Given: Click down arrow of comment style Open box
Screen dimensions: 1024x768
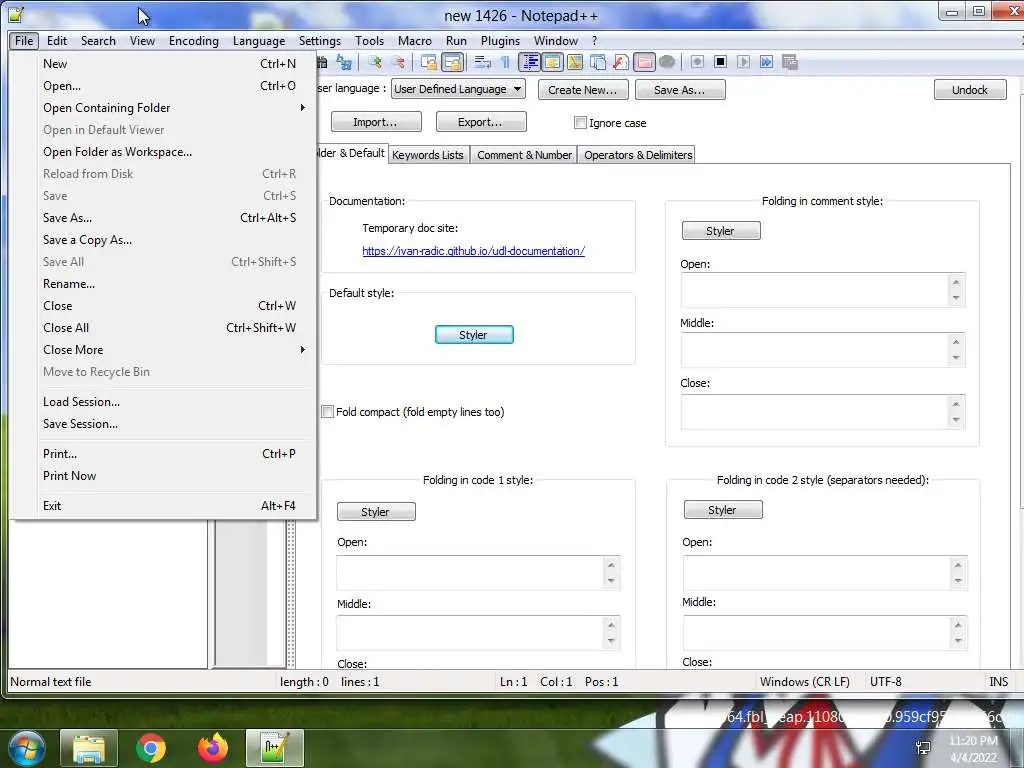Looking at the screenshot, I should point(955,298).
